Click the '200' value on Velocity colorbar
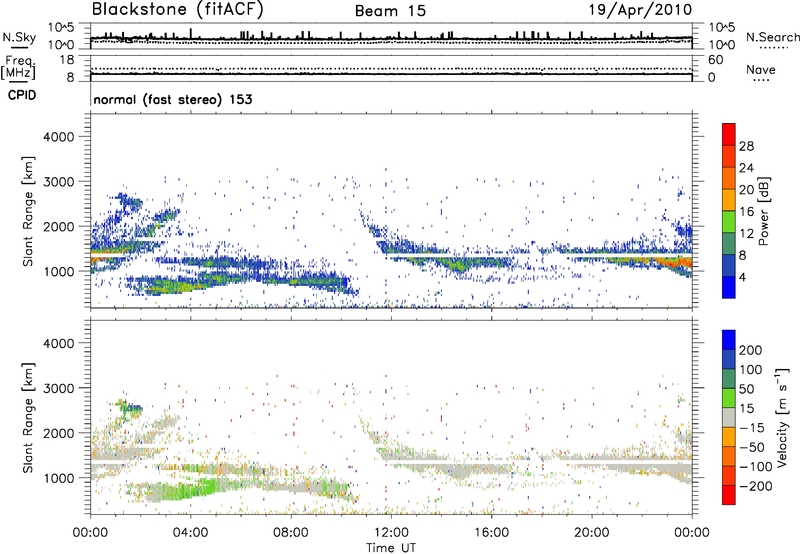The width and height of the screenshot is (800, 554). (x=751, y=350)
